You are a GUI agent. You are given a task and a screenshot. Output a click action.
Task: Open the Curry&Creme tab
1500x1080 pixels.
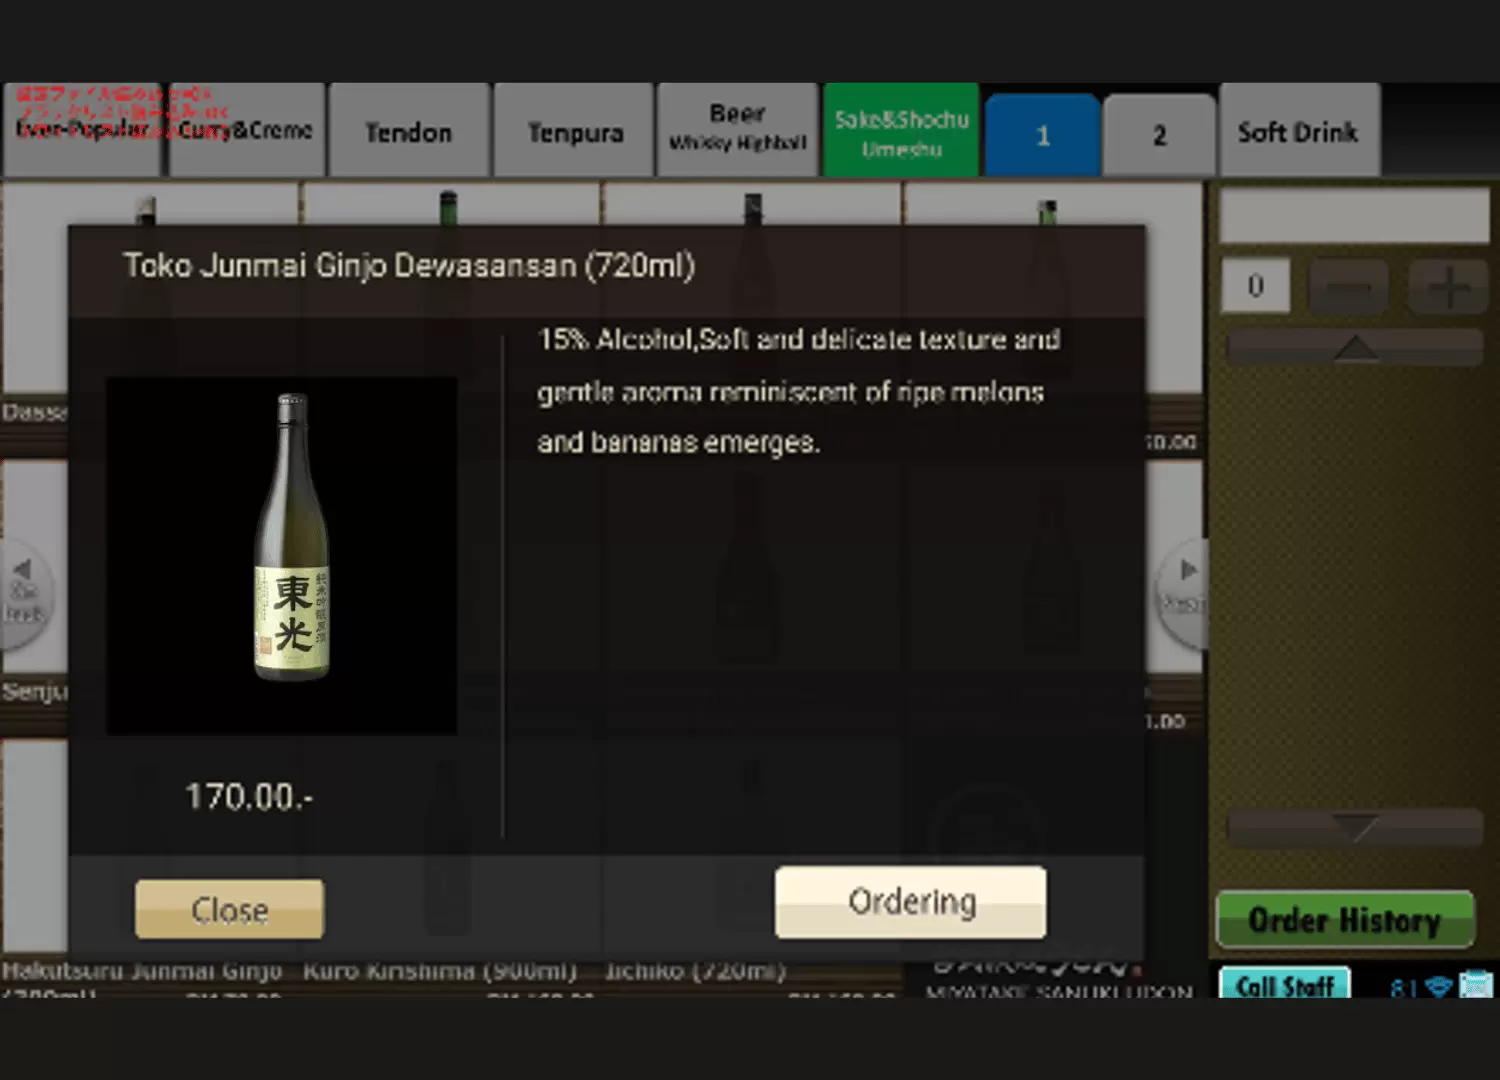(246, 131)
